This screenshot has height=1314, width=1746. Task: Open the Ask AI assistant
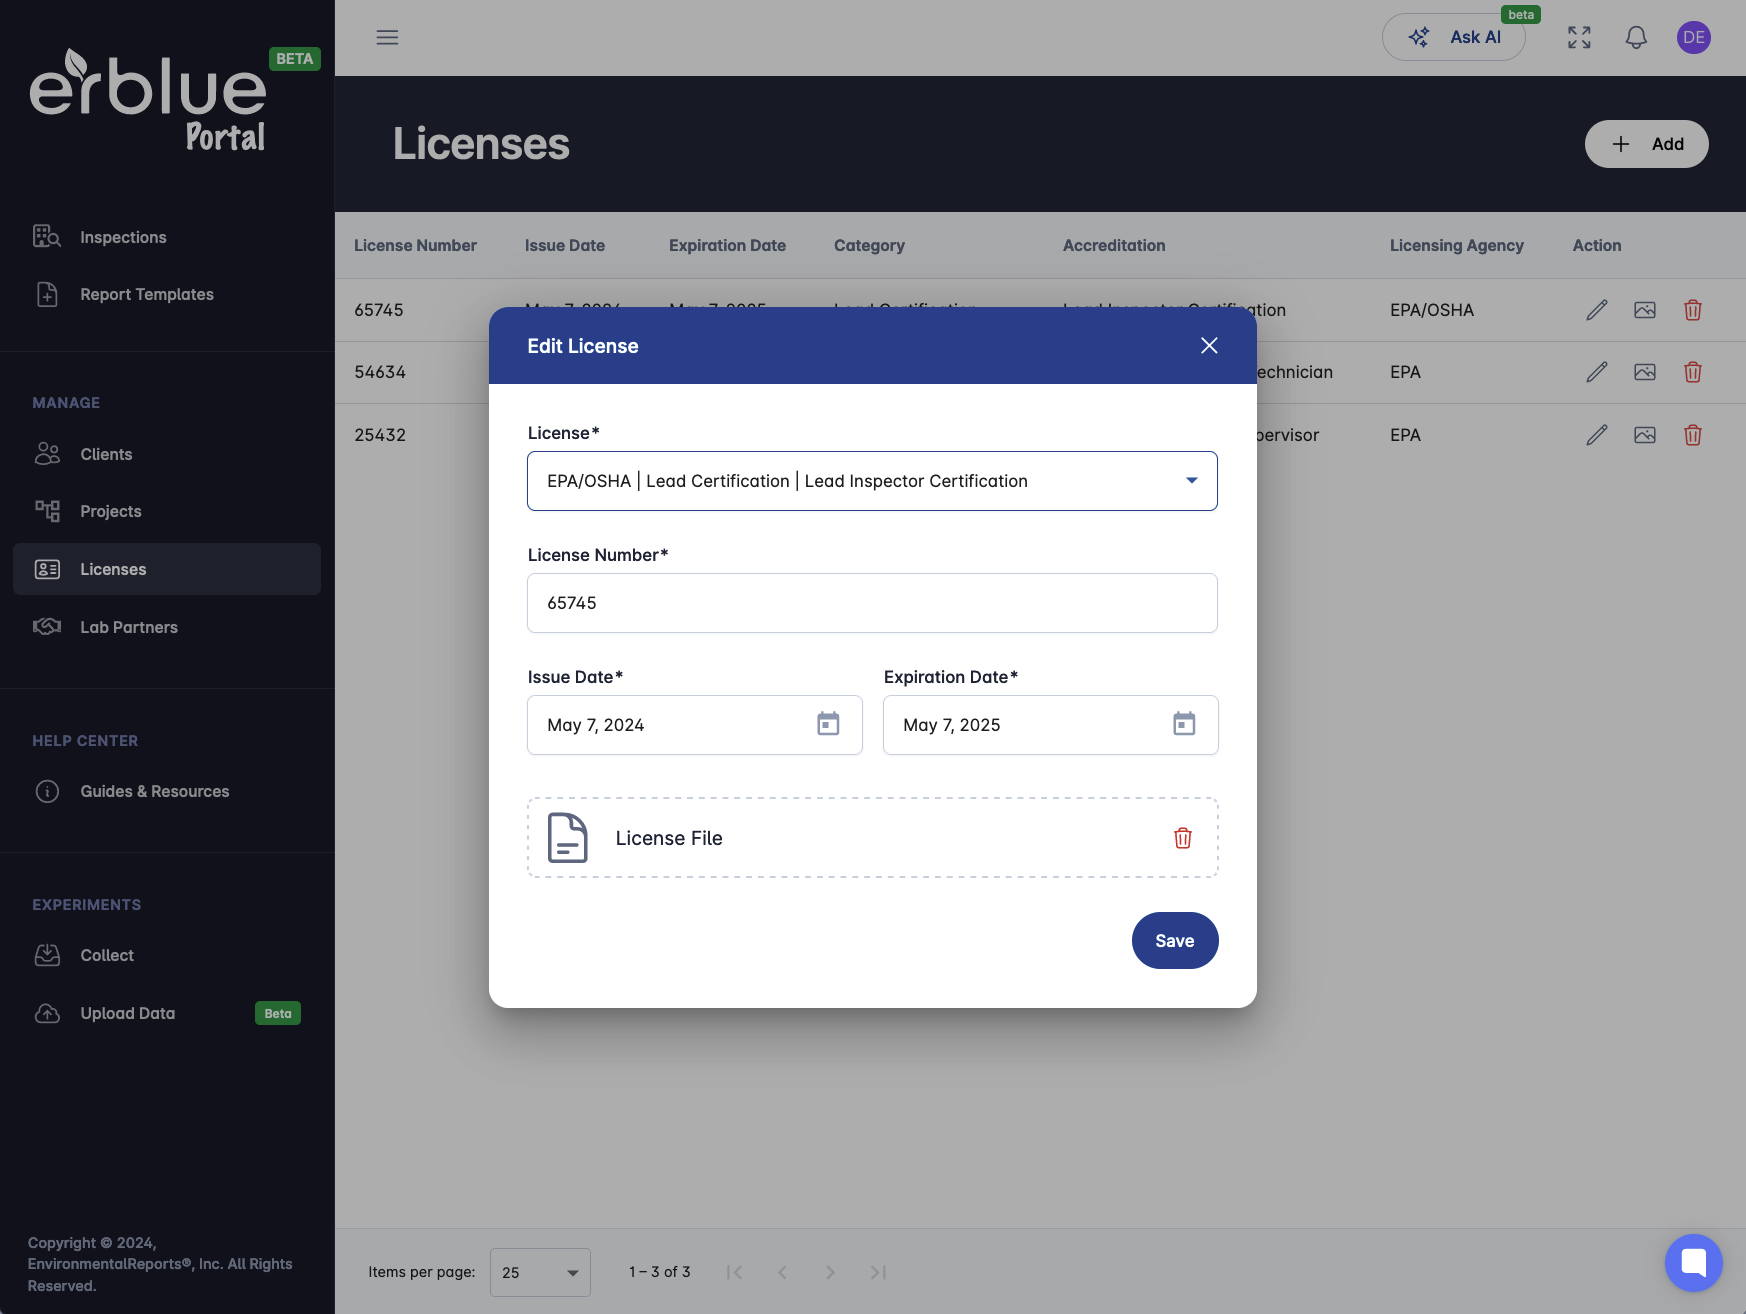[x=1453, y=37]
